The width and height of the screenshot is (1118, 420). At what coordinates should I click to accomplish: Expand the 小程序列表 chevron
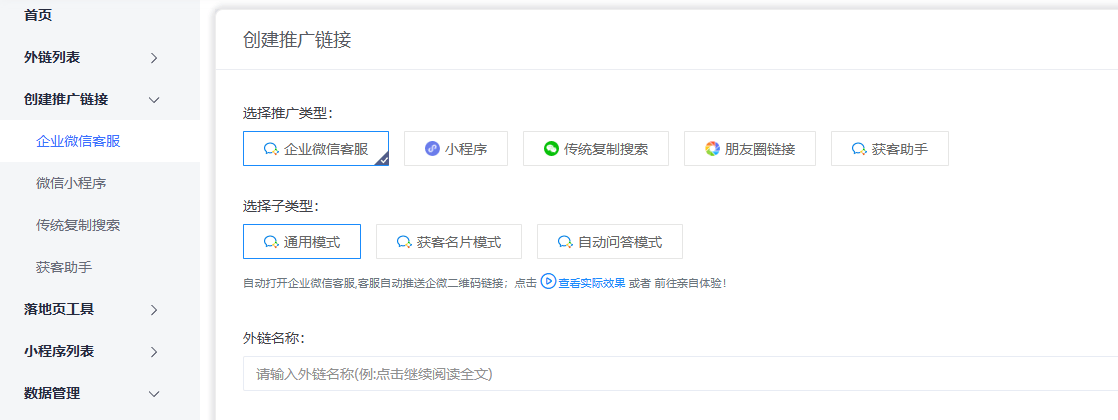(x=154, y=352)
